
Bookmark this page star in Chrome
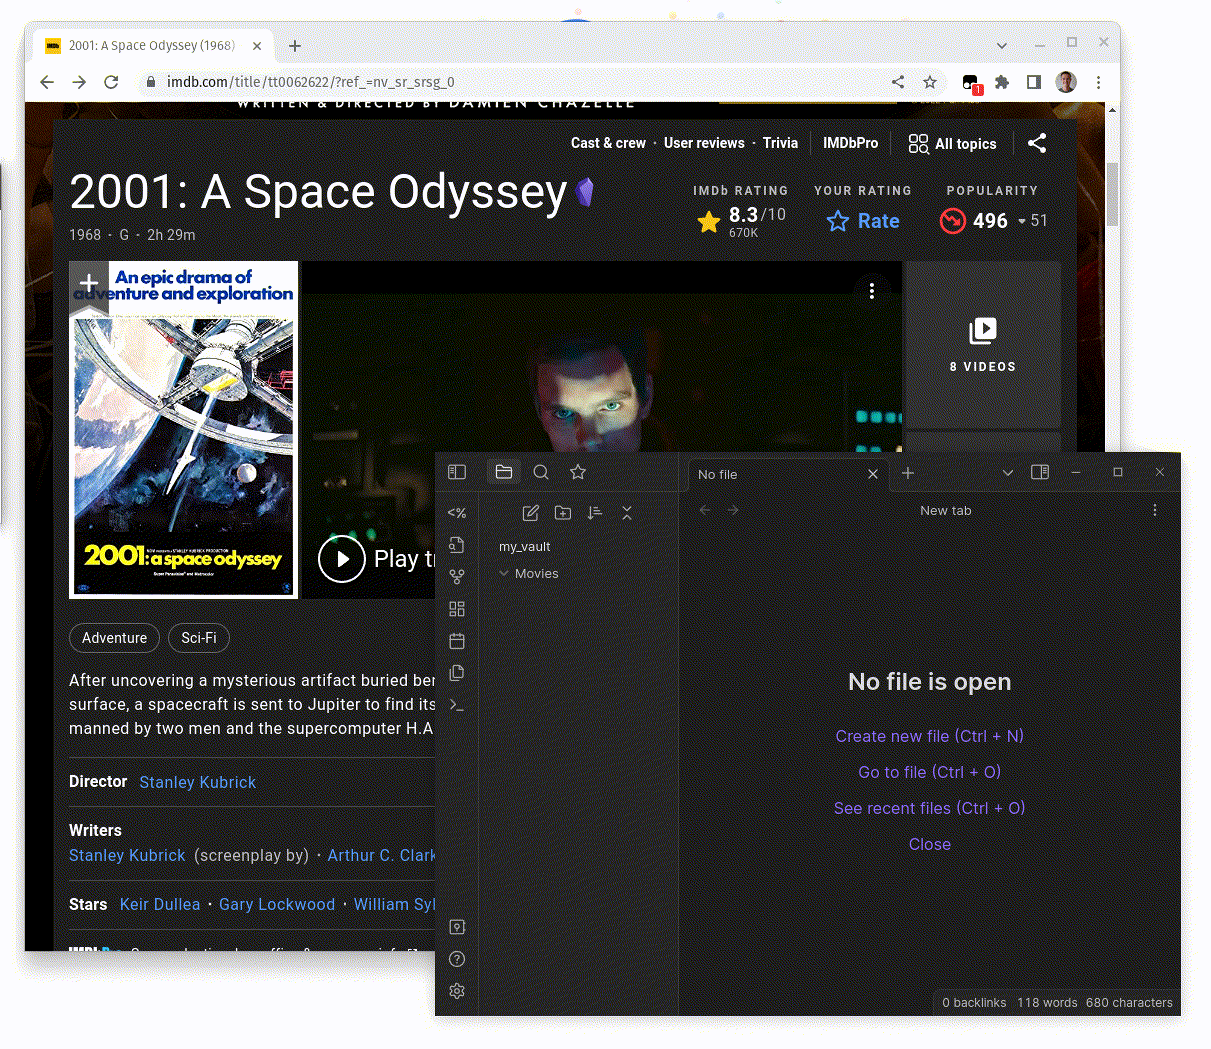tap(930, 82)
